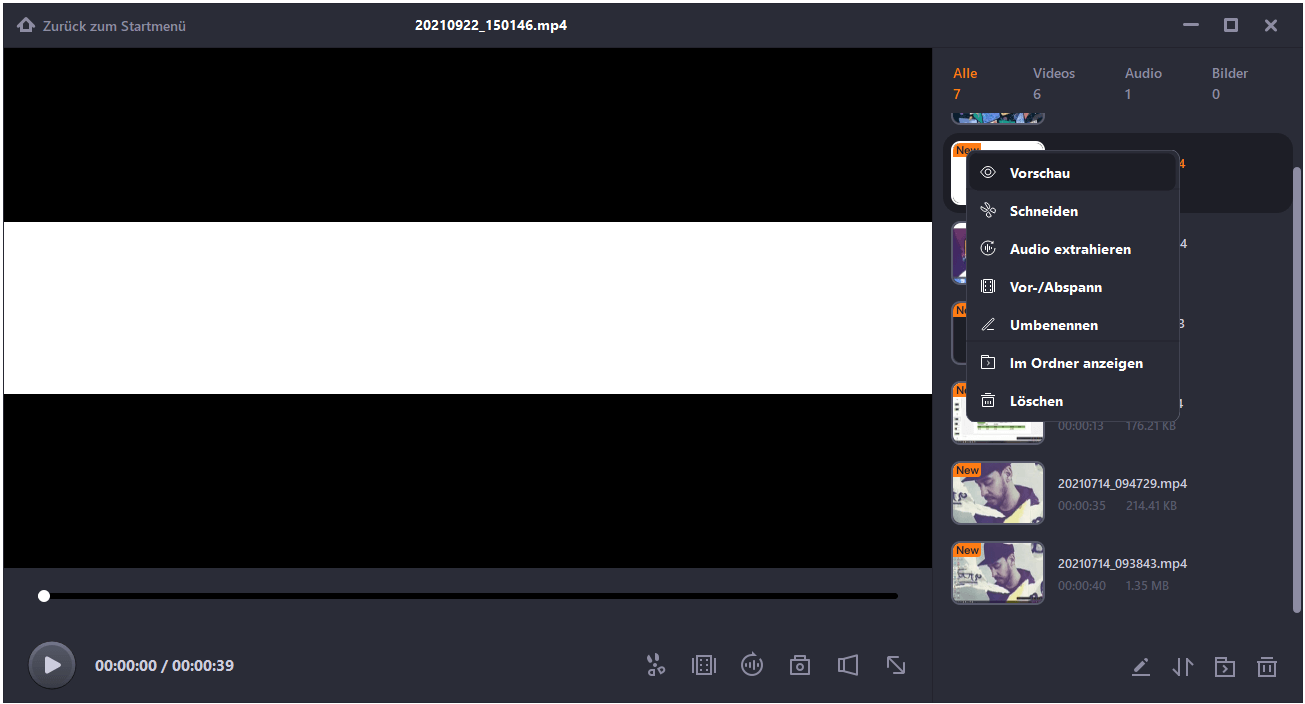The image size is (1305, 704).
Task: Choose Vorschau in the context menu
Action: (x=1072, y=173)
